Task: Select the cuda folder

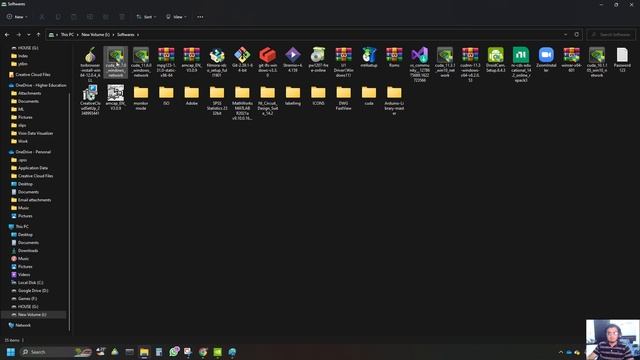Action: [x=369, y=95]
